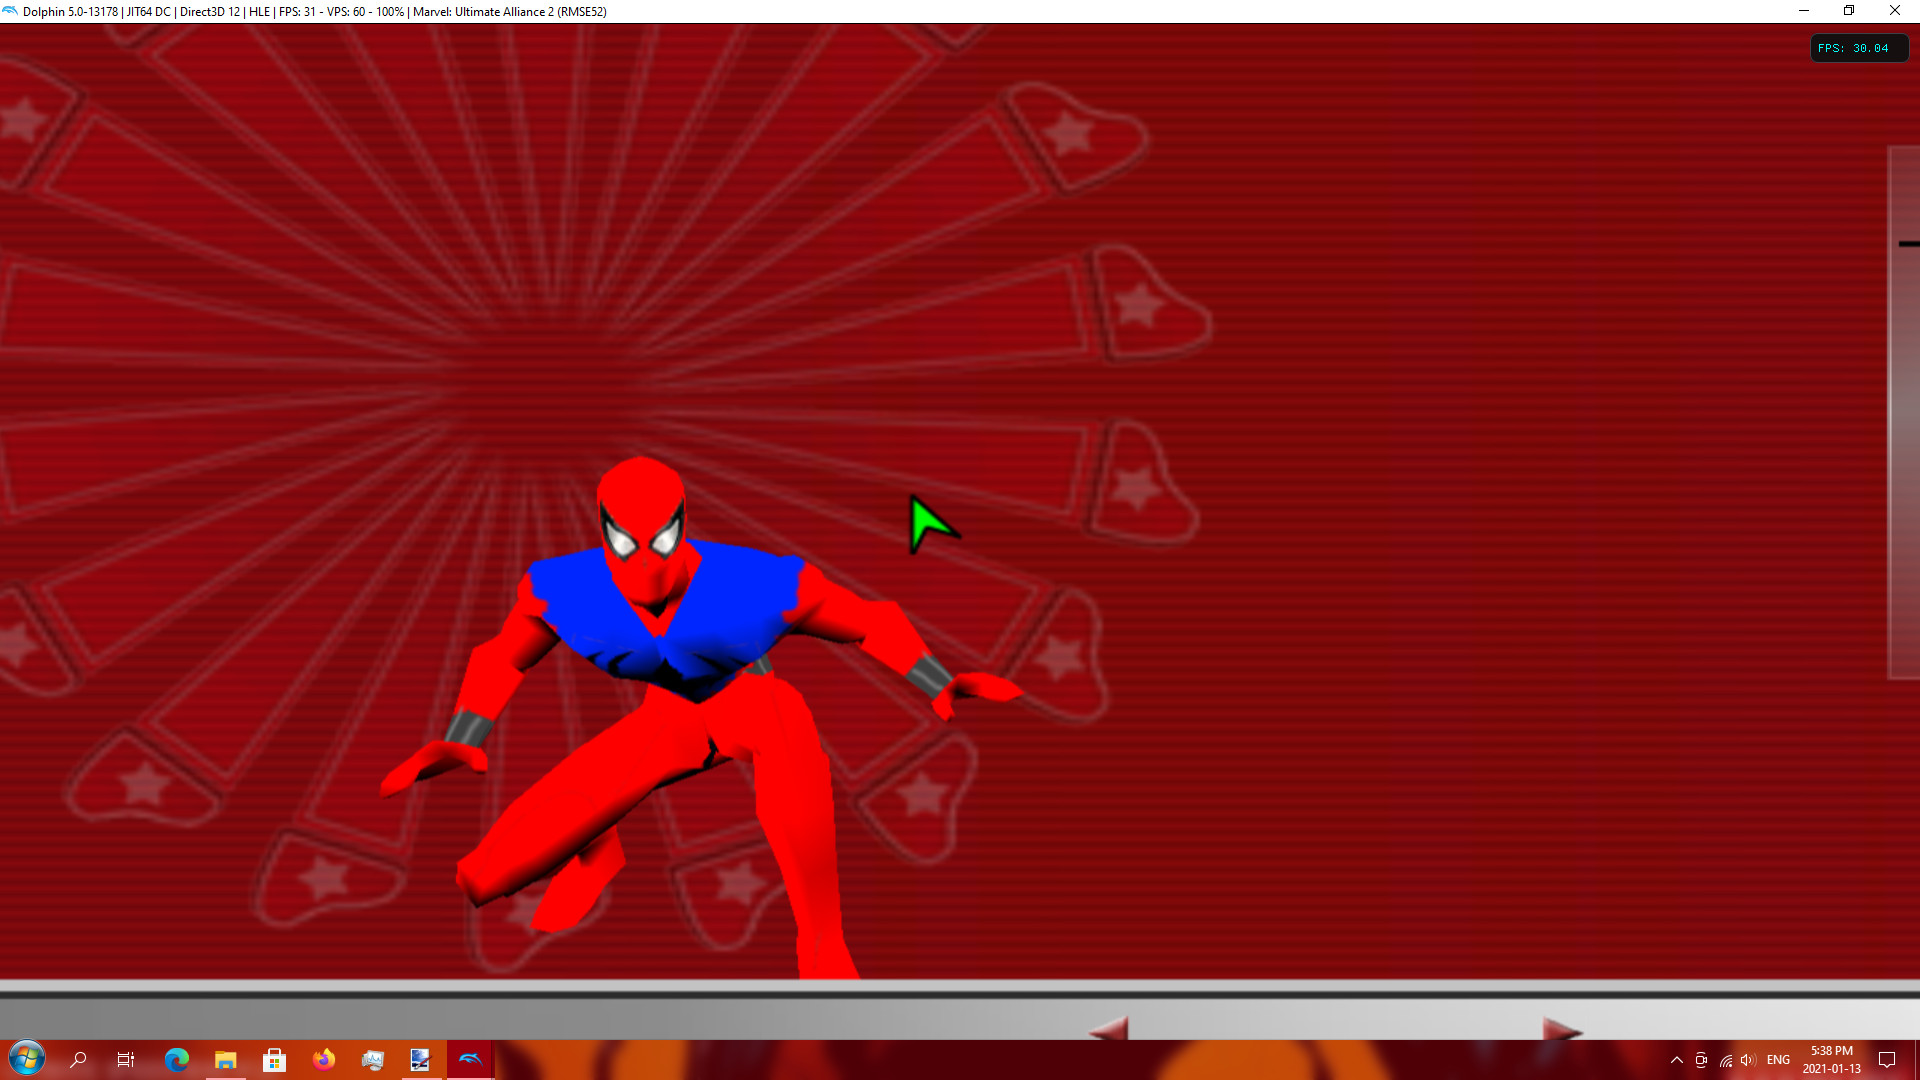Open the image viewer app pinned to taskbar

coord(420,1059)
